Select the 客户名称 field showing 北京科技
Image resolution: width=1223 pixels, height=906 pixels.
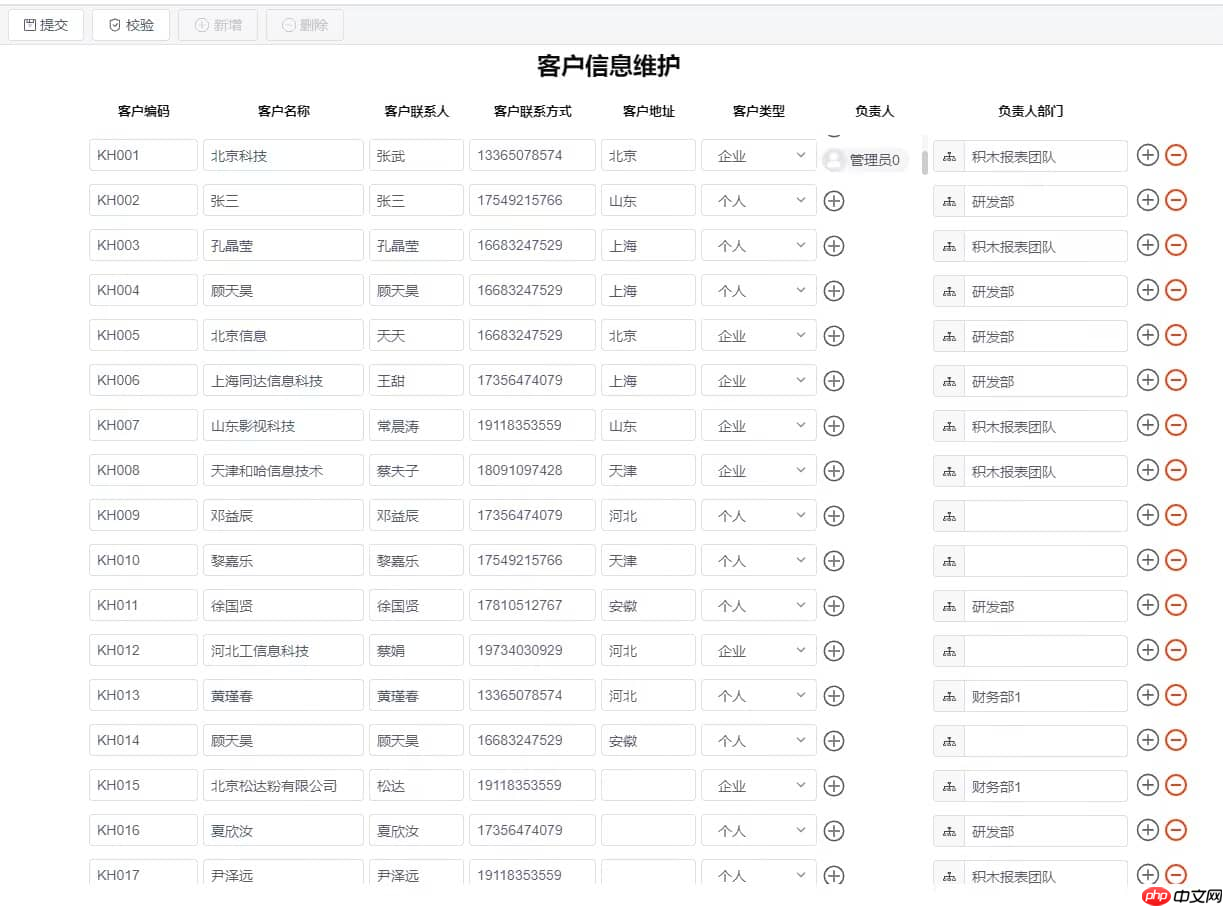pos(282,155)
